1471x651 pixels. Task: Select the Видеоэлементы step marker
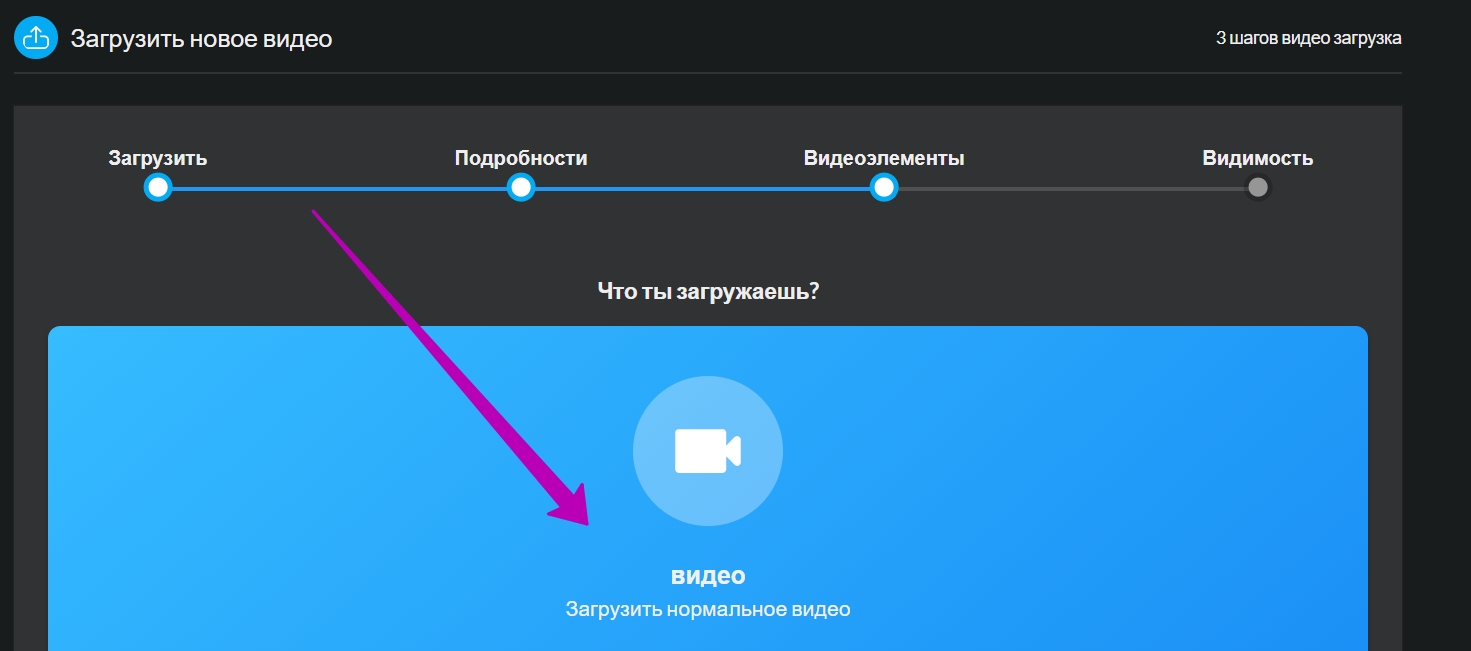[884, 187]
